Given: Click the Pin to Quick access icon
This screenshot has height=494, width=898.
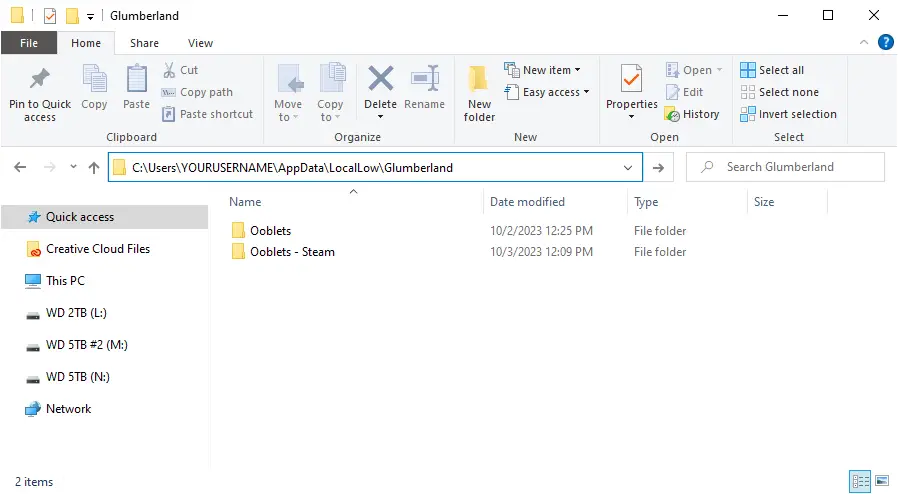Looking at the screenshot, I should tap(40, 79).
